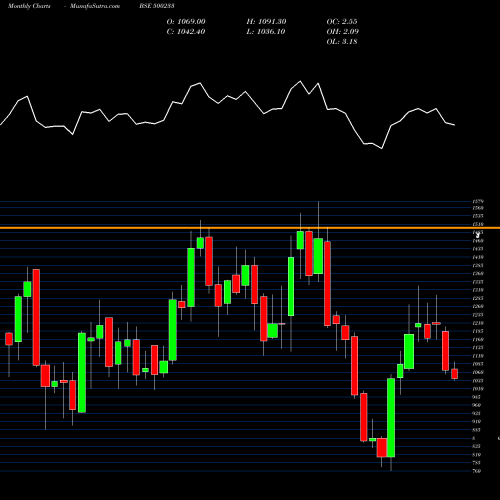500x500 pixels.
Task: Click the "OH: 2.09" value
Action: pos(342,32)
